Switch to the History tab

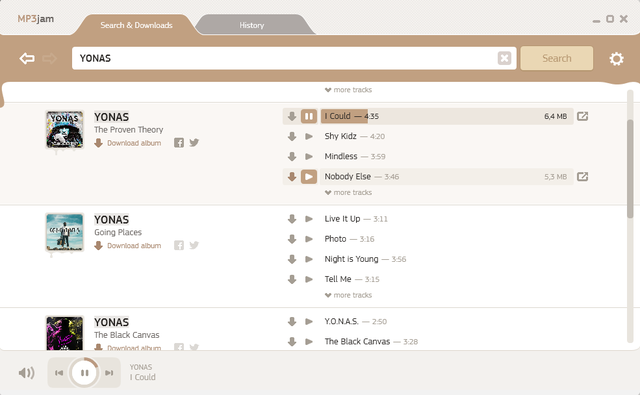coord(252,25)
